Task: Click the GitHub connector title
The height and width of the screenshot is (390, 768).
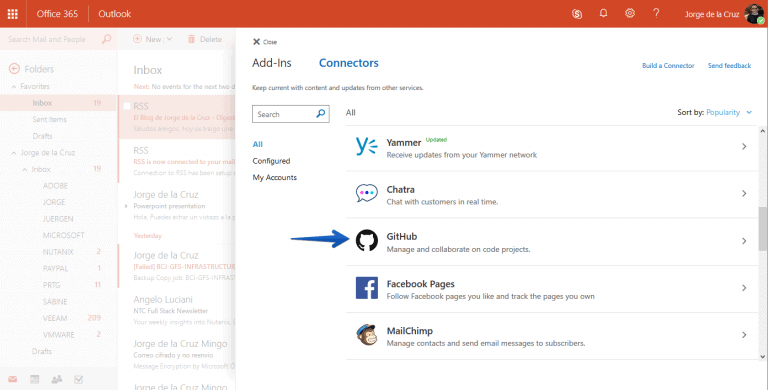Action: [x=402, y=236]
